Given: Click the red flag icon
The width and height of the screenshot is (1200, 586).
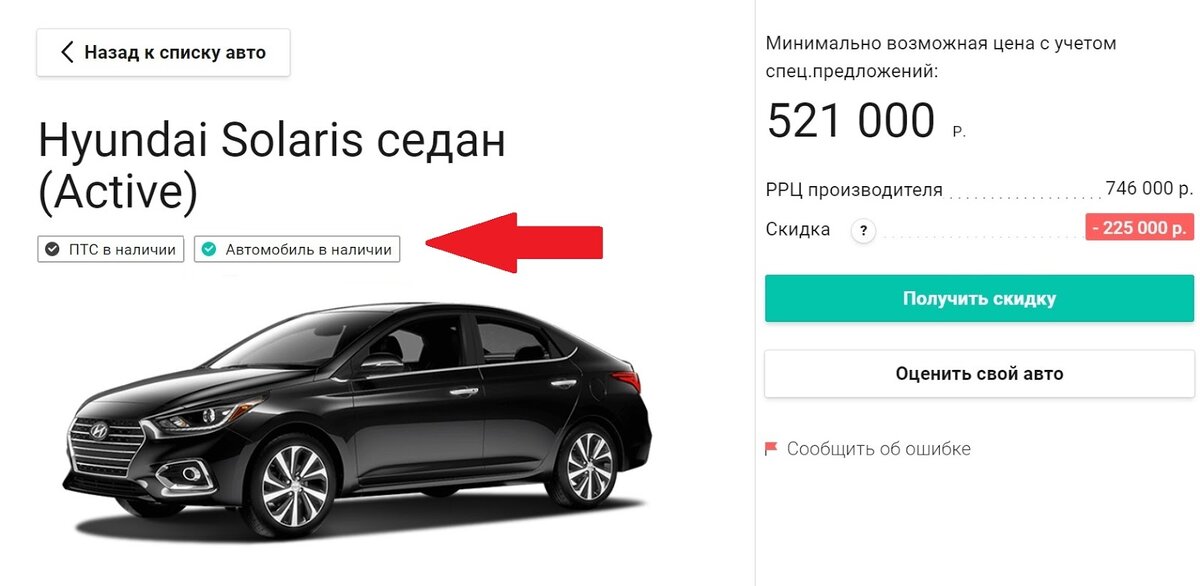Looking at the screenshot, I should tap(771, 449).
